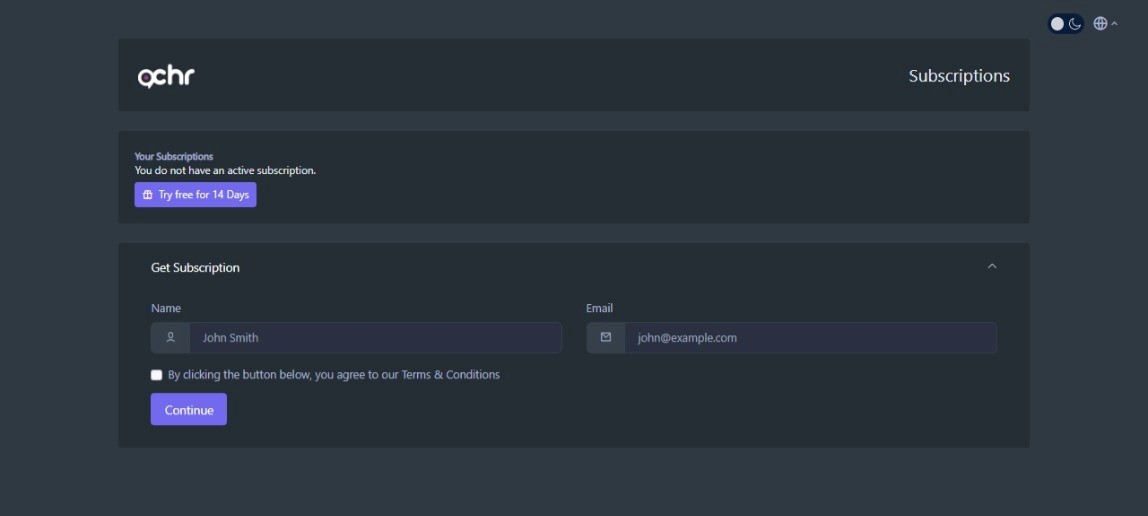Focus the Name input field
1148x516 pixels.
[375, 338]
